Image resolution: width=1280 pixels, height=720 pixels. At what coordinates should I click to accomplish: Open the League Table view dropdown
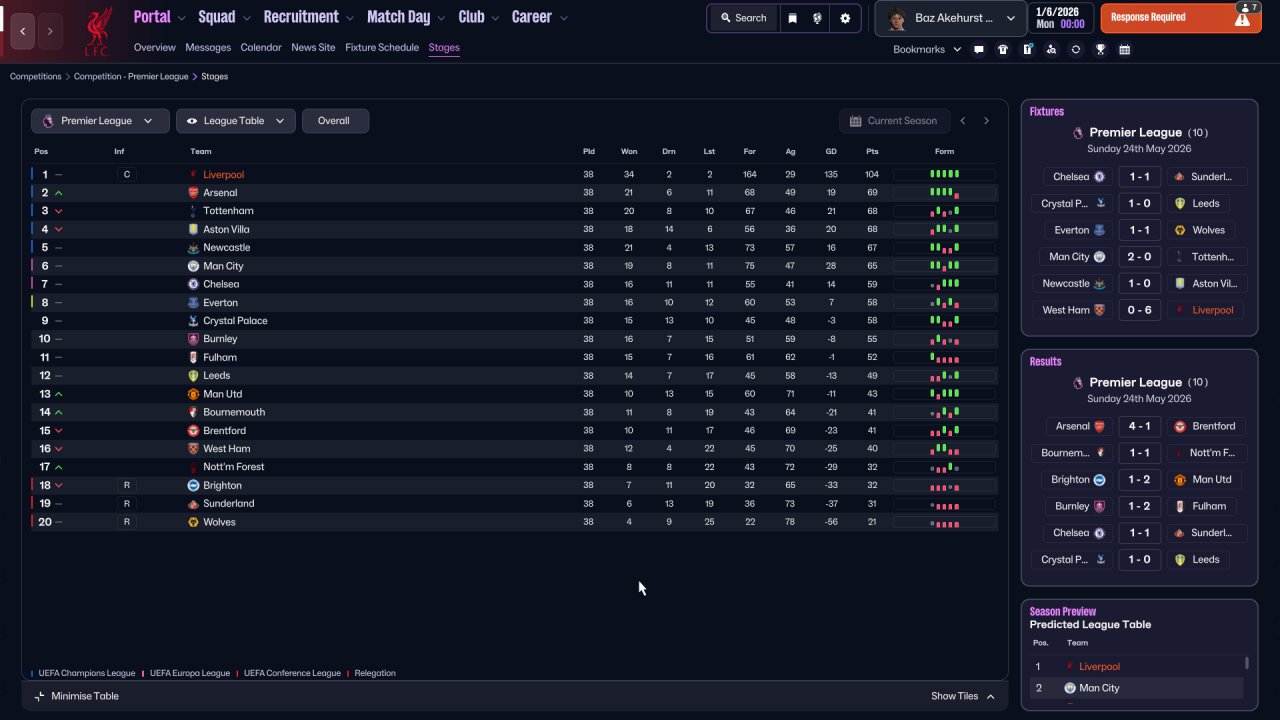coord(236,121)
